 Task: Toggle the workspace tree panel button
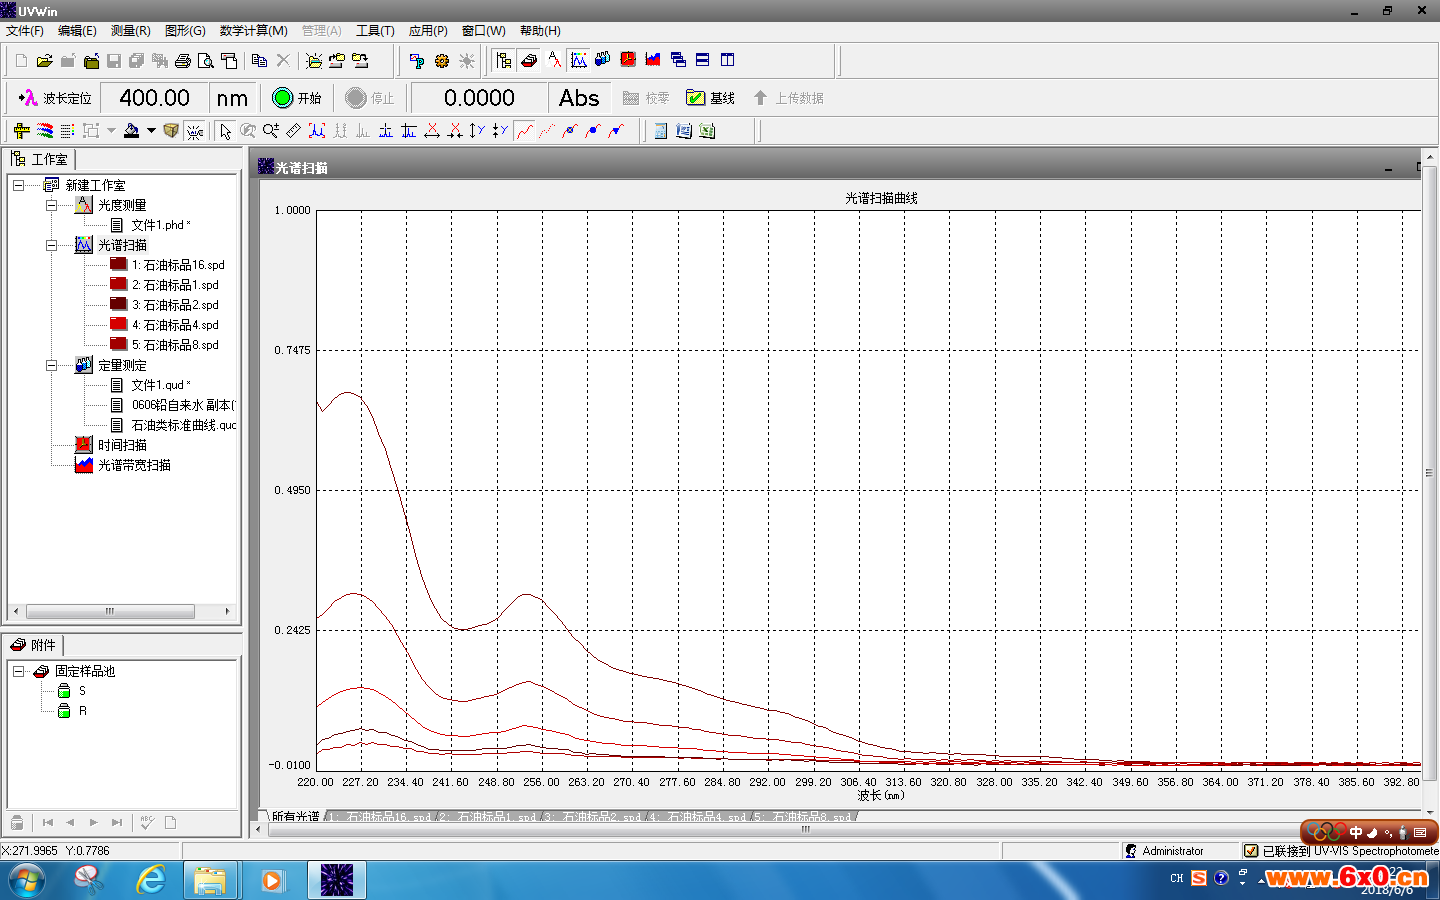click(504, 60)
